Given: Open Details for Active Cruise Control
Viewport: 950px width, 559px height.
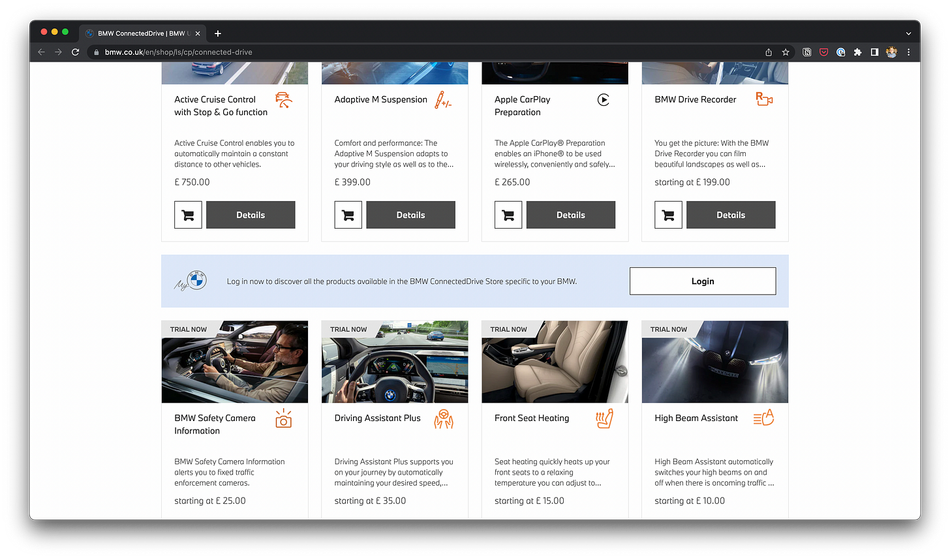Looking at the screenshot, I should [x=250, y=215].
